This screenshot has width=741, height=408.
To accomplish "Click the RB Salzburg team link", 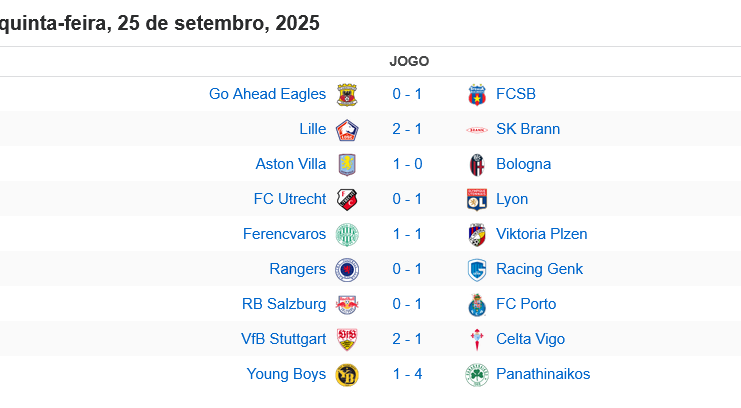I will pos(284,304).
